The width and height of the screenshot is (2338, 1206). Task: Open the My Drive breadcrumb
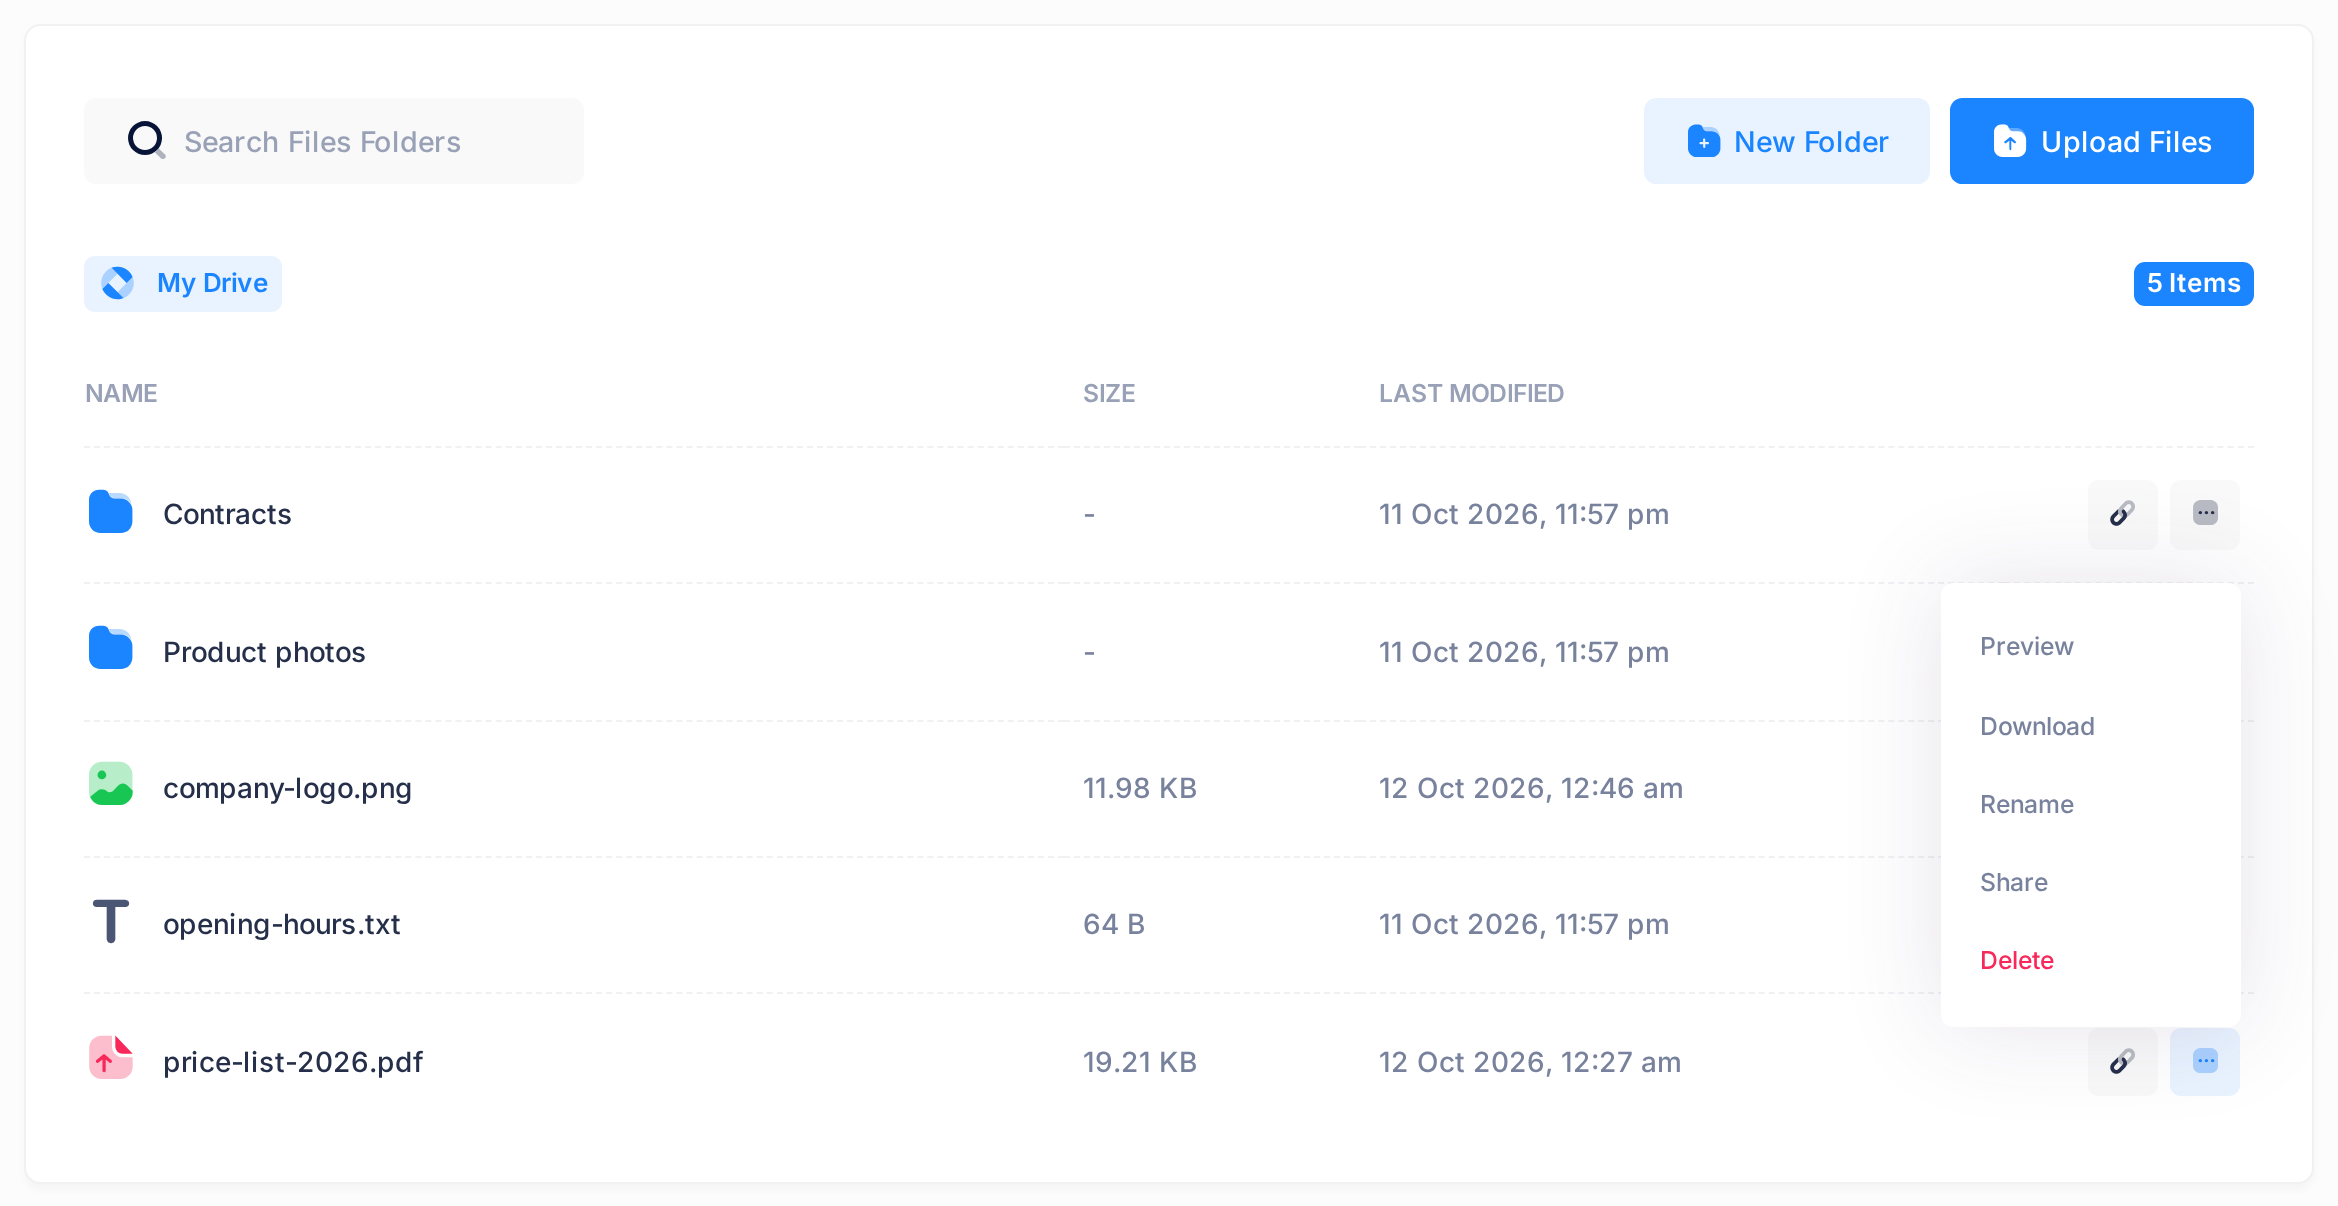[183, 284]
